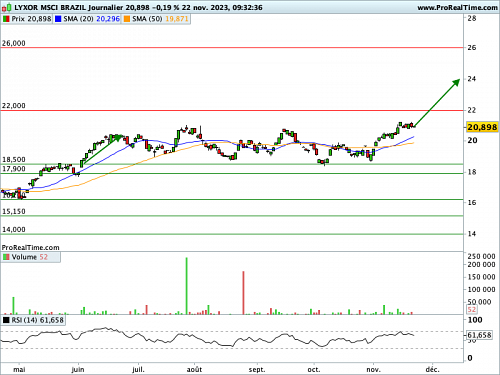
Task: Select the orange SMA (50) color swatch
Action: [127, 19]
